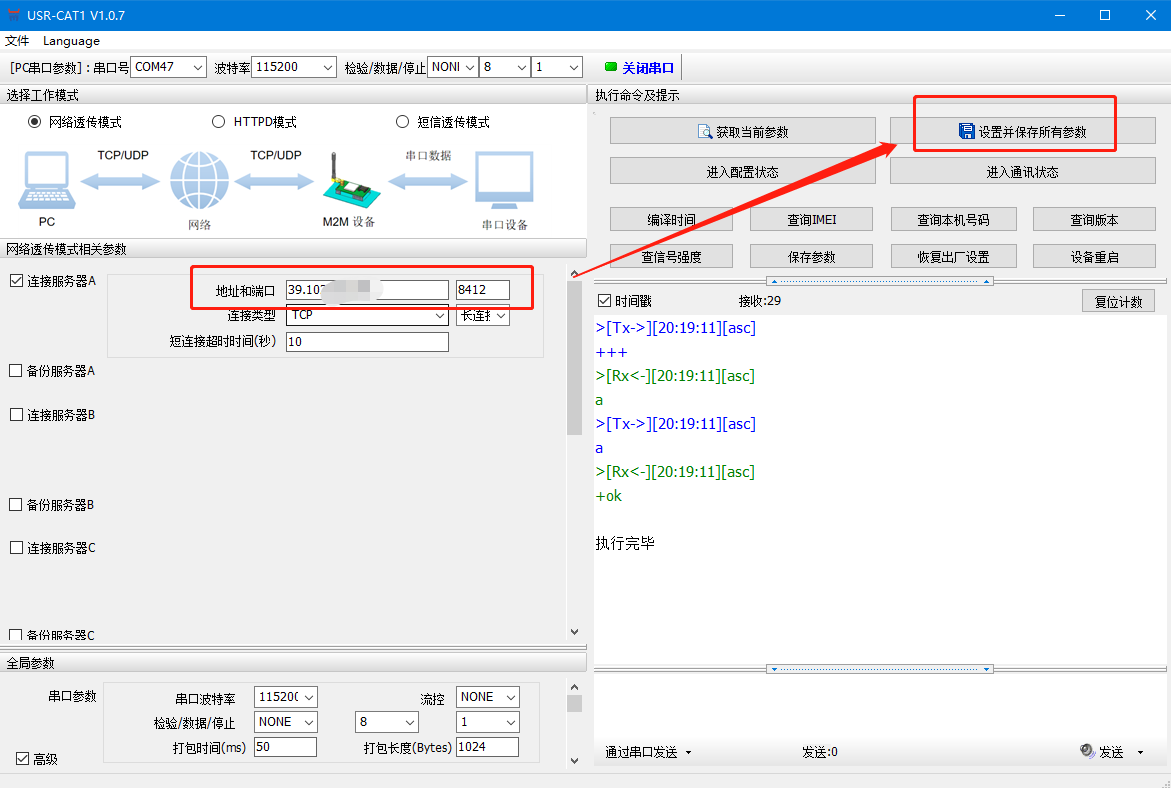Viewport: 1171px width, 788px height.
Task: Toggle the 时间戳 checkbox
Action: click(x=604, y=301)
